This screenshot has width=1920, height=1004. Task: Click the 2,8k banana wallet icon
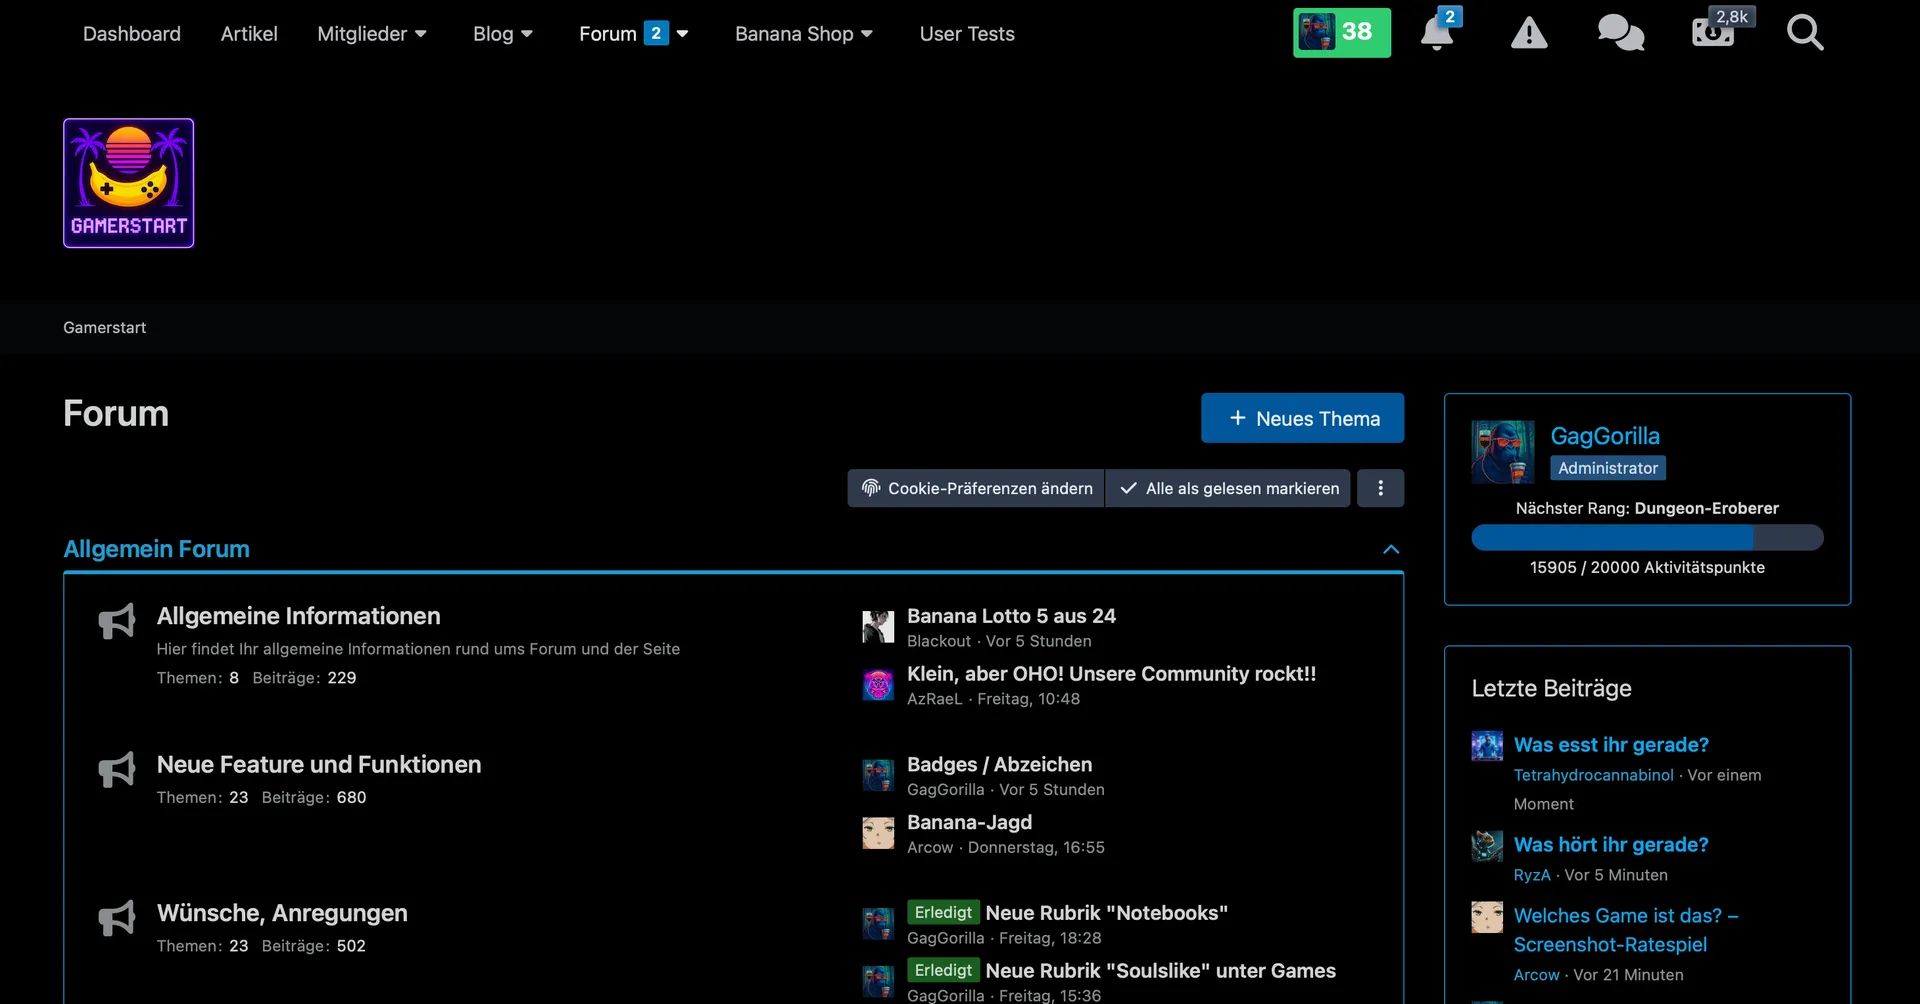point(1713,32)
